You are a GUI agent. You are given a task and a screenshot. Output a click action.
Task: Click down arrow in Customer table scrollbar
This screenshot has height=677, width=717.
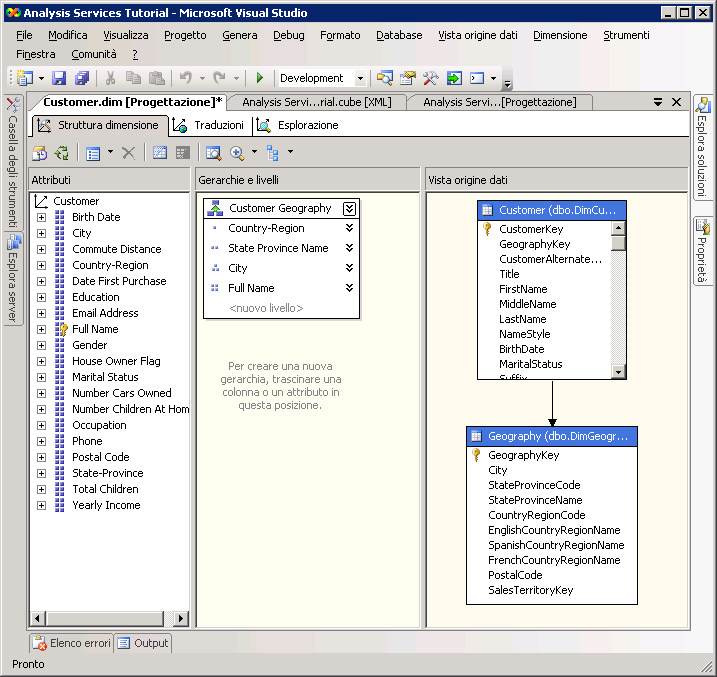[x=618, y=372]
